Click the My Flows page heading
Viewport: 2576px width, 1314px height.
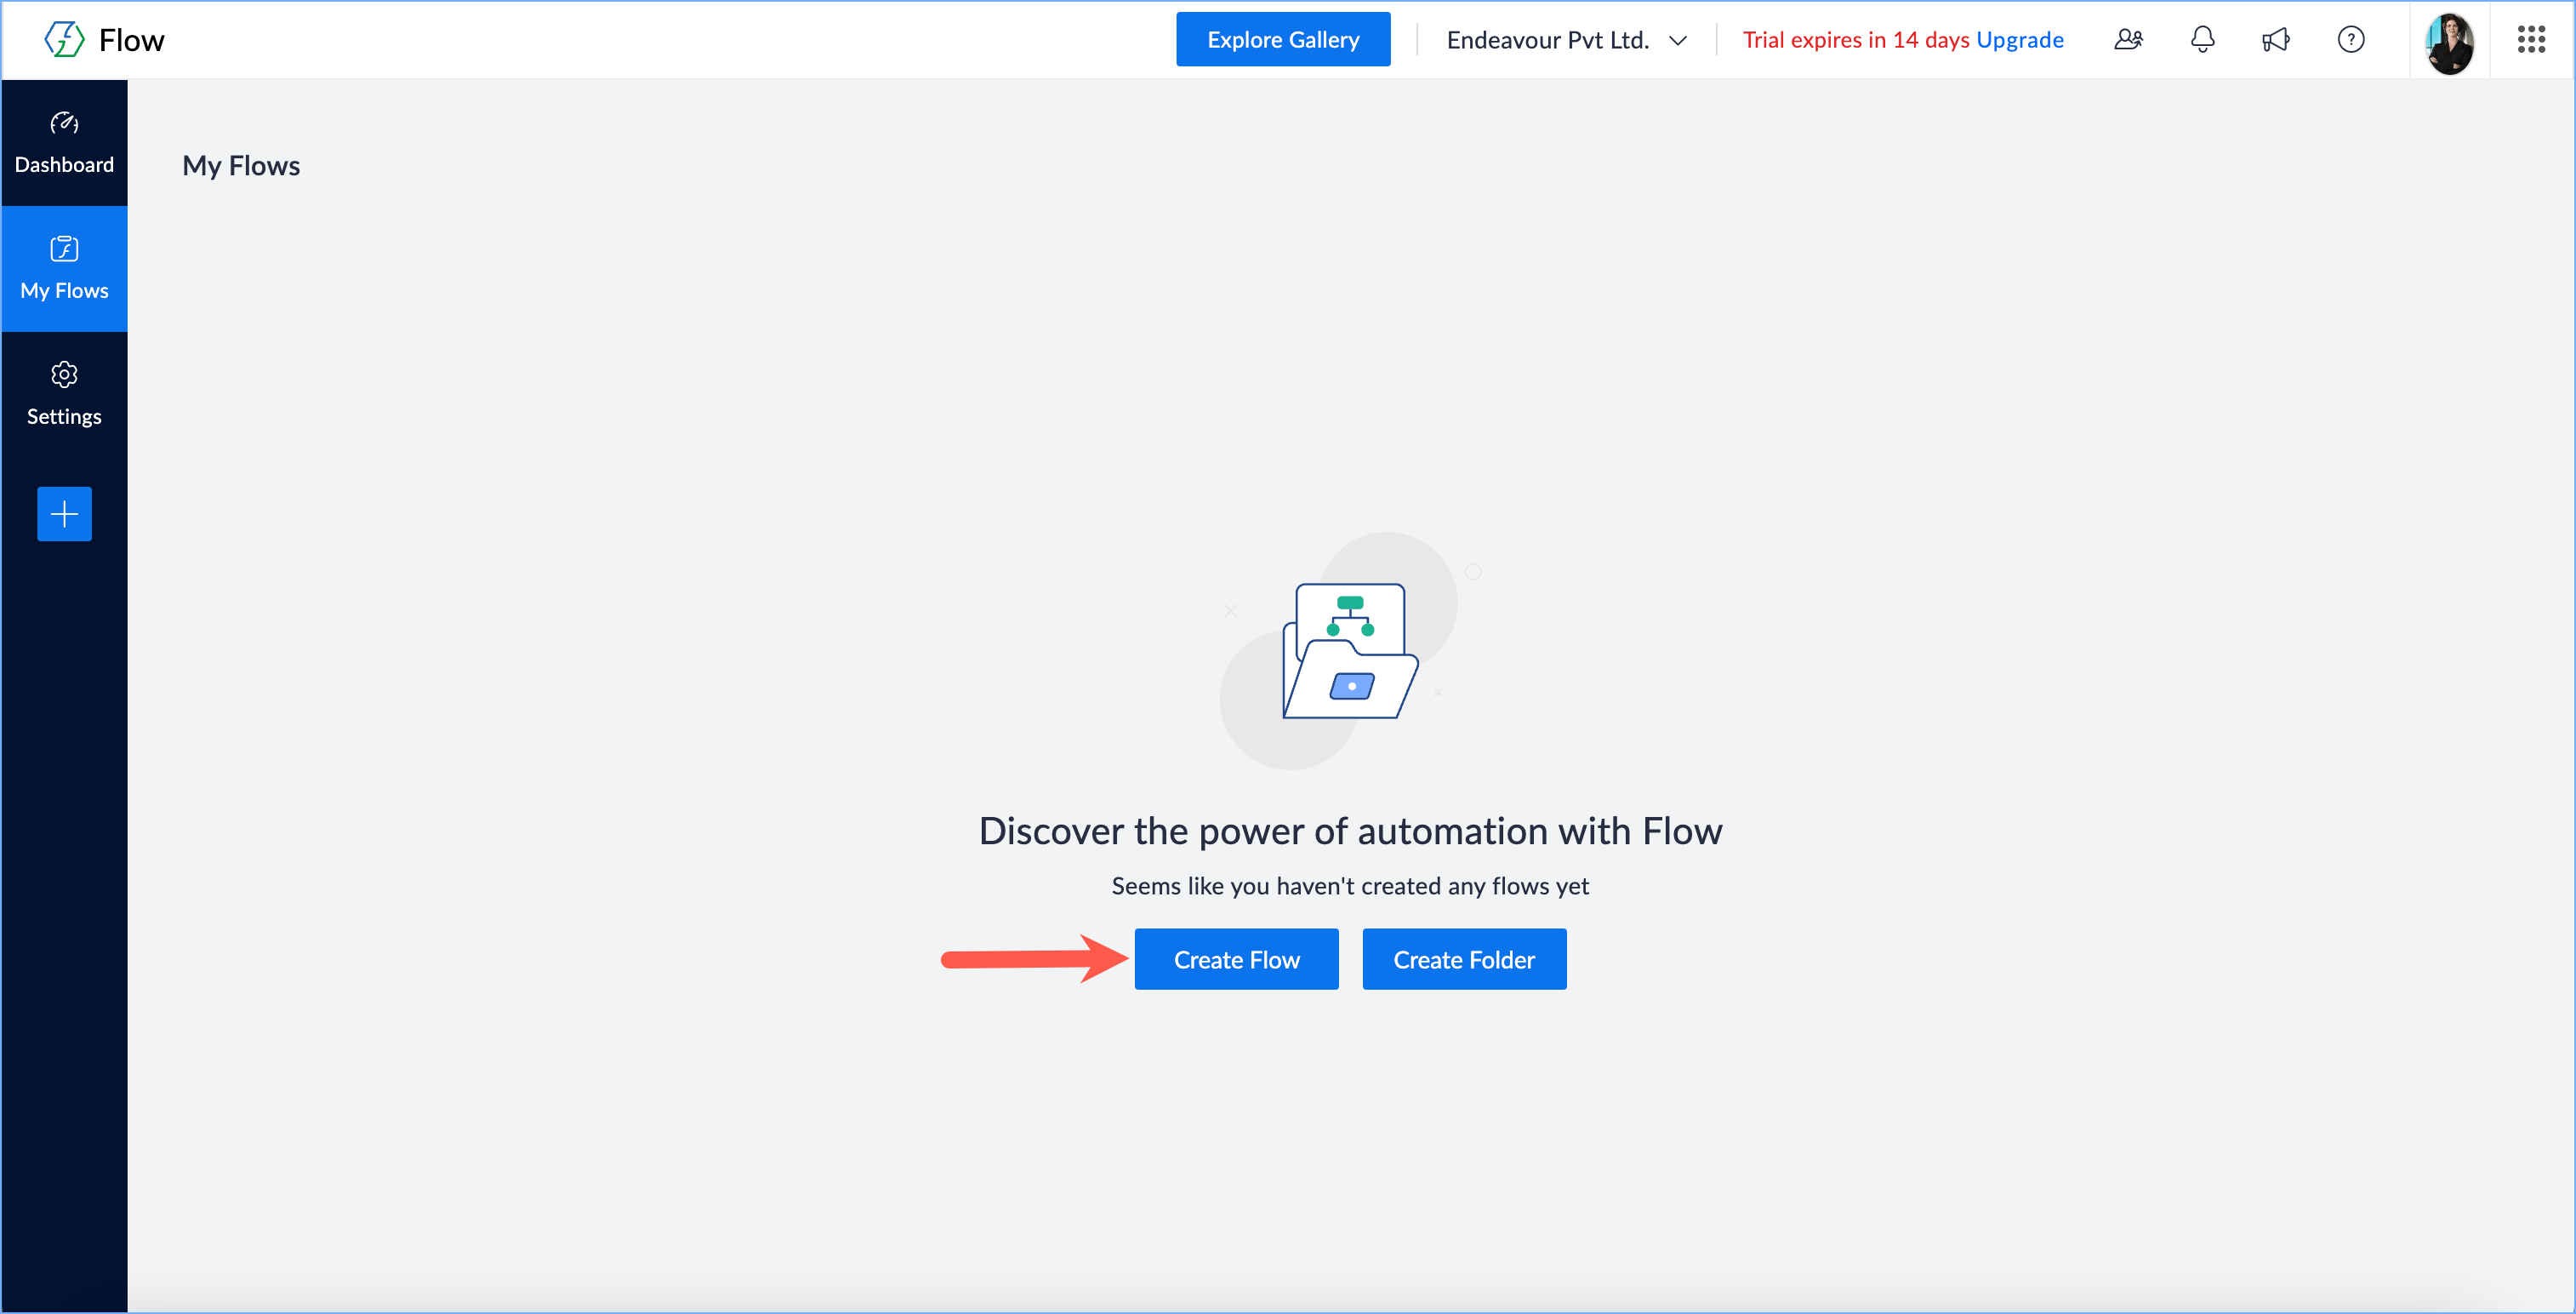[x=241, y=166]
